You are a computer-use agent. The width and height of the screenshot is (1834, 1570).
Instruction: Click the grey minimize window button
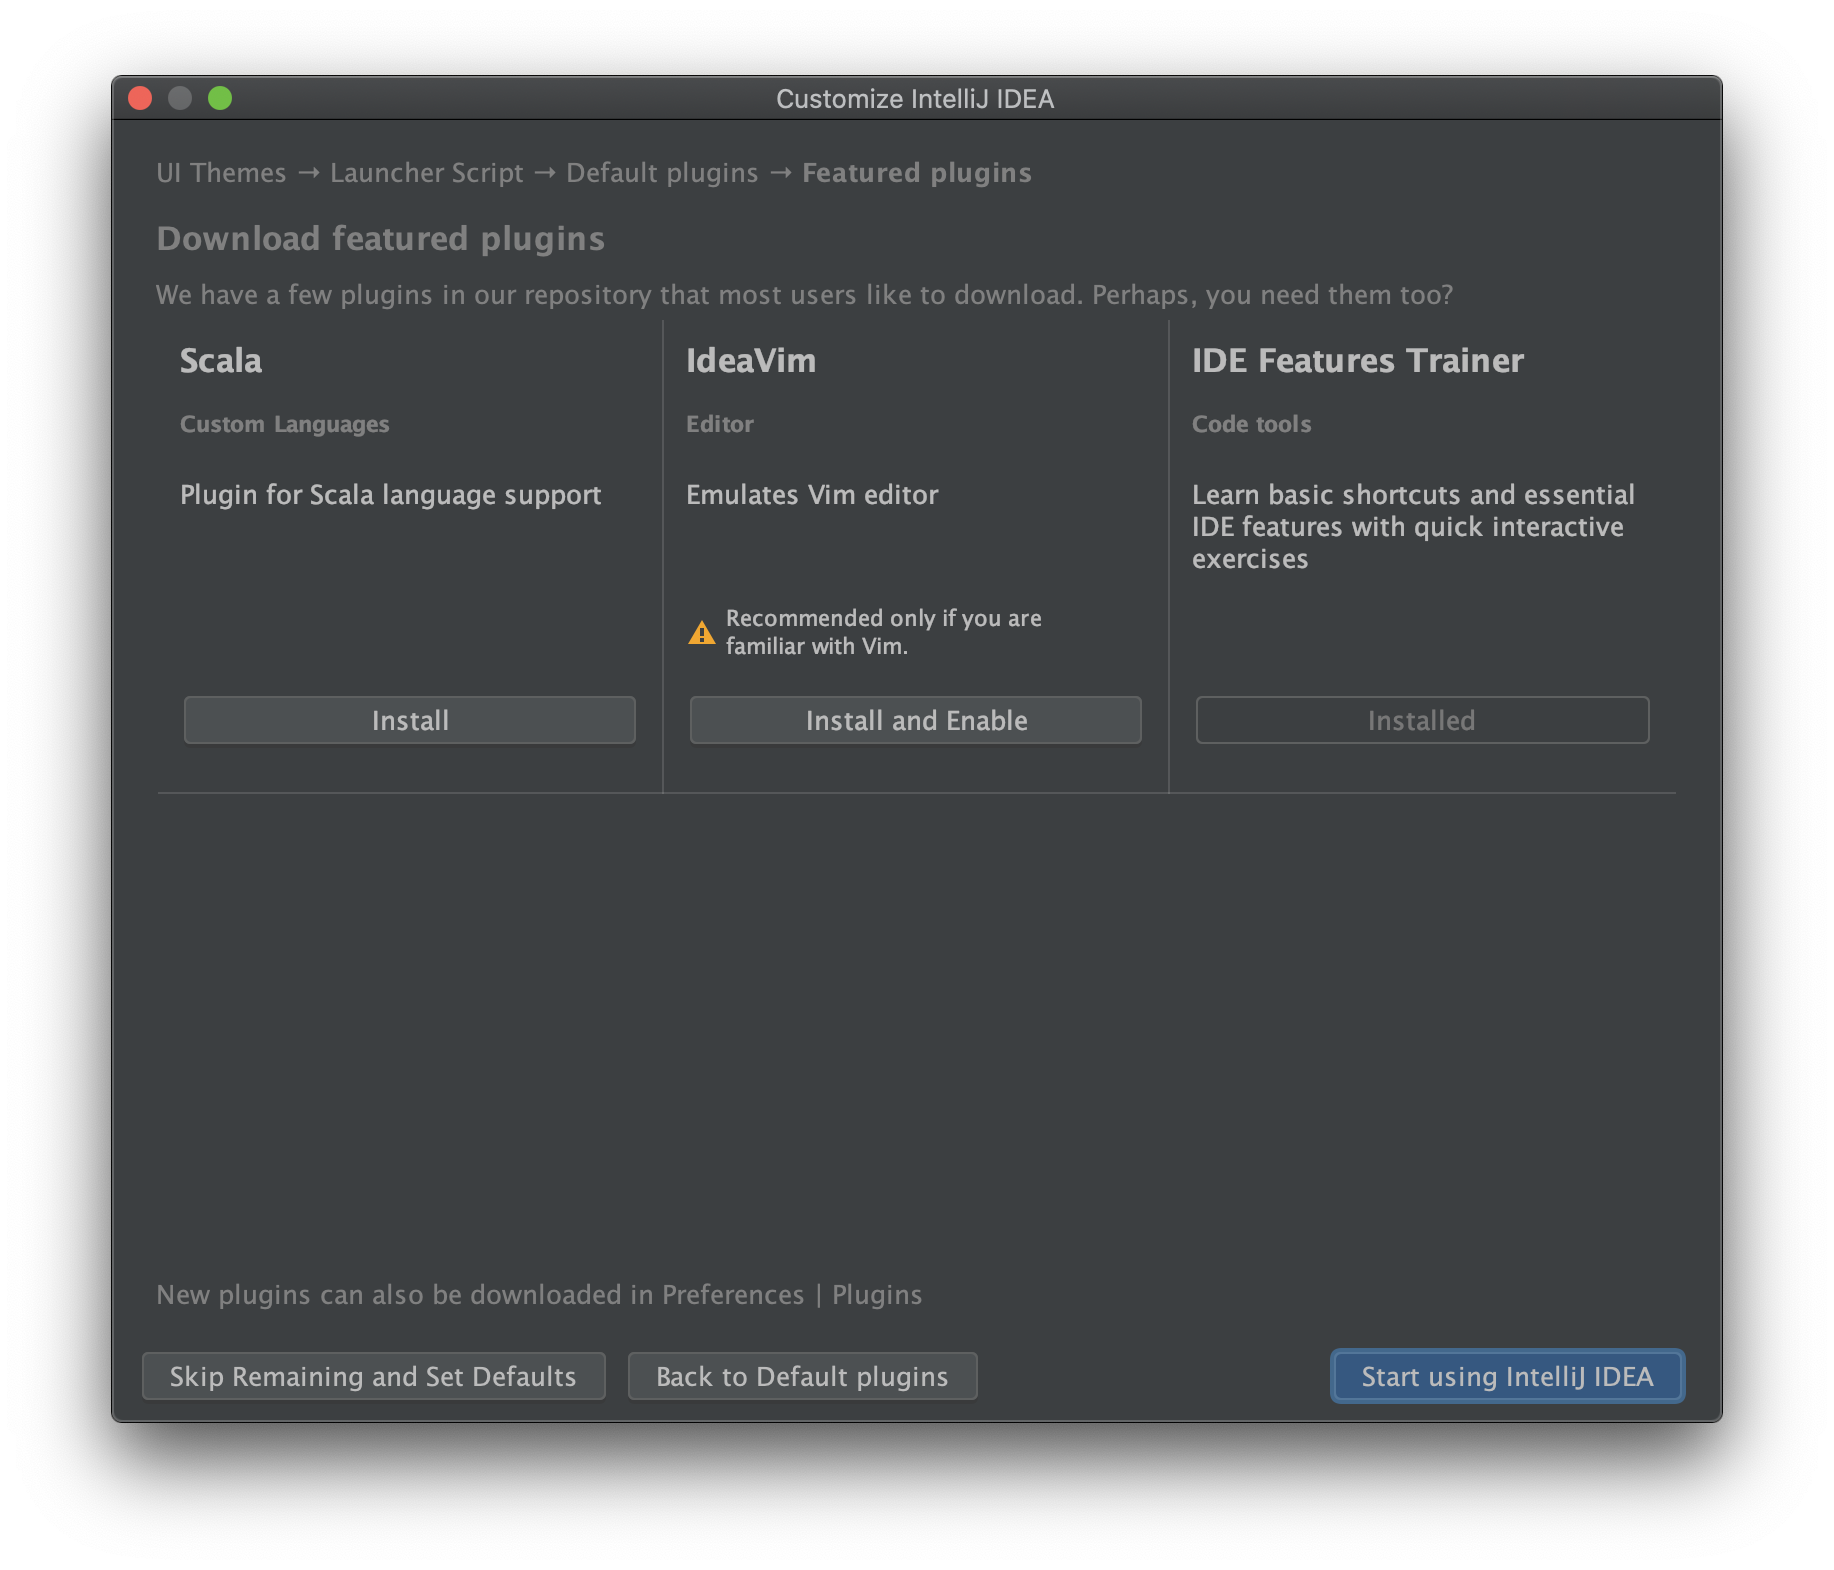tap(180, 98)
